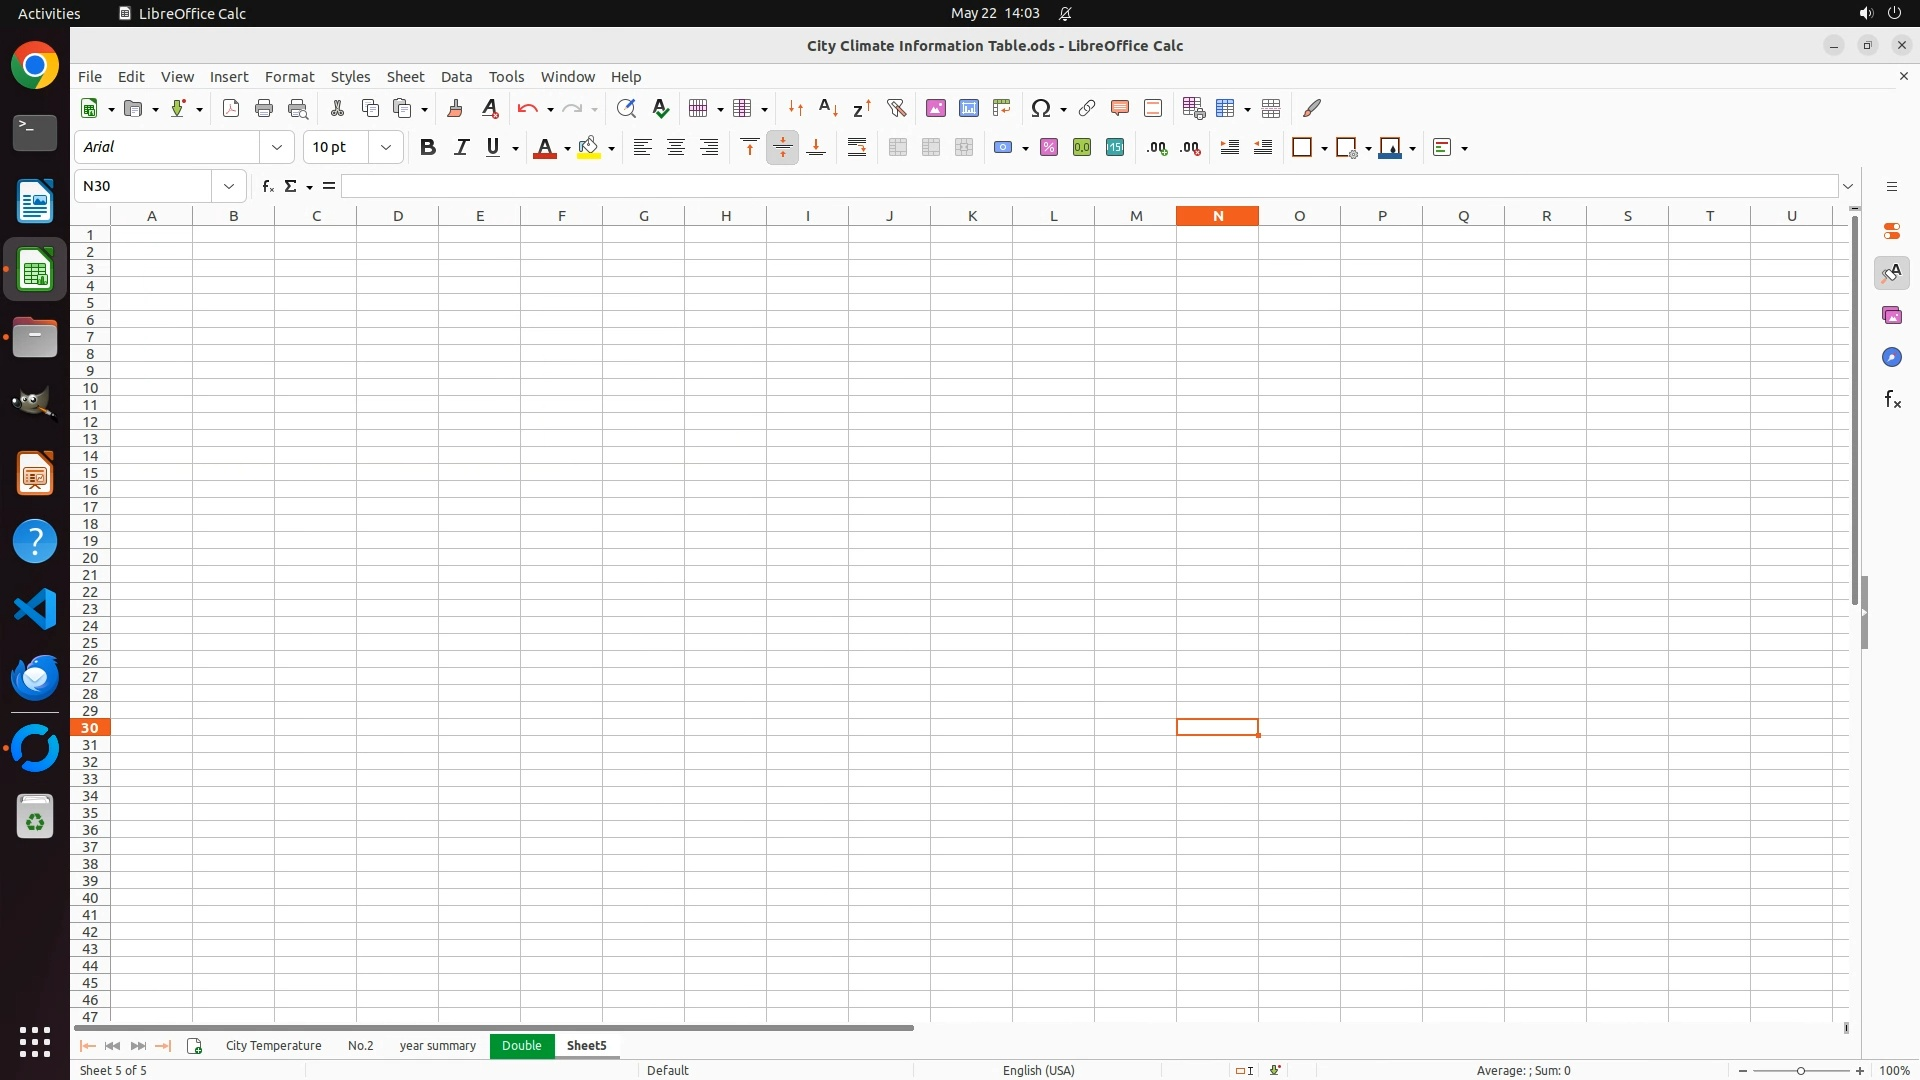Toggle Wrap Text button
This screenshot has height=1080, width=1920.
pos(857,147)
